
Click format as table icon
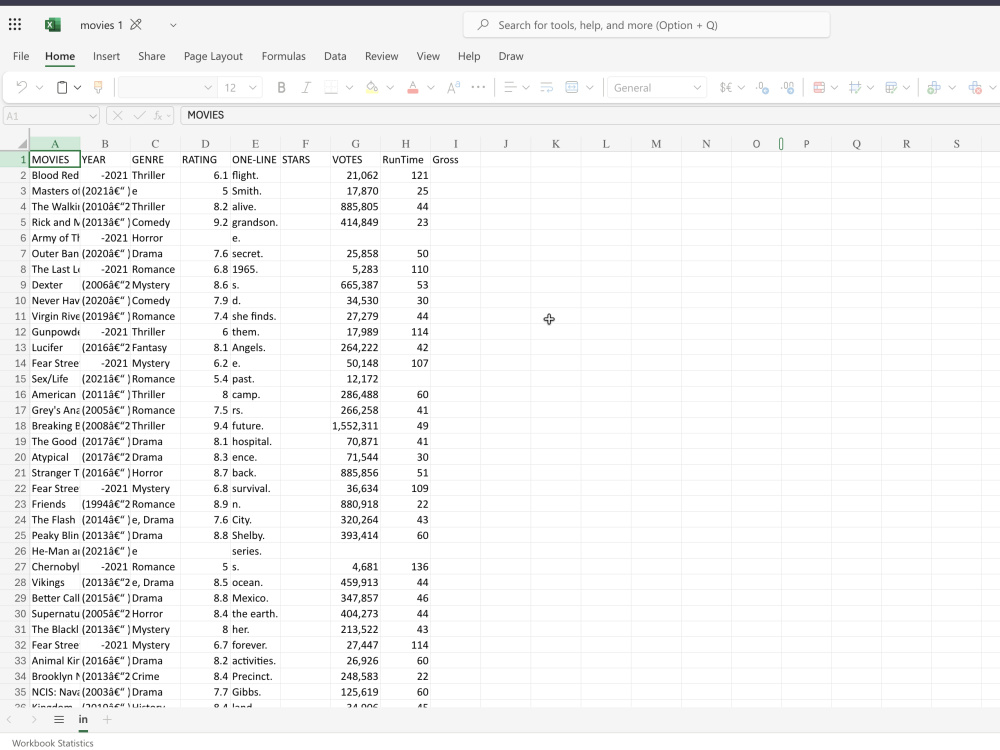(891, 87)
